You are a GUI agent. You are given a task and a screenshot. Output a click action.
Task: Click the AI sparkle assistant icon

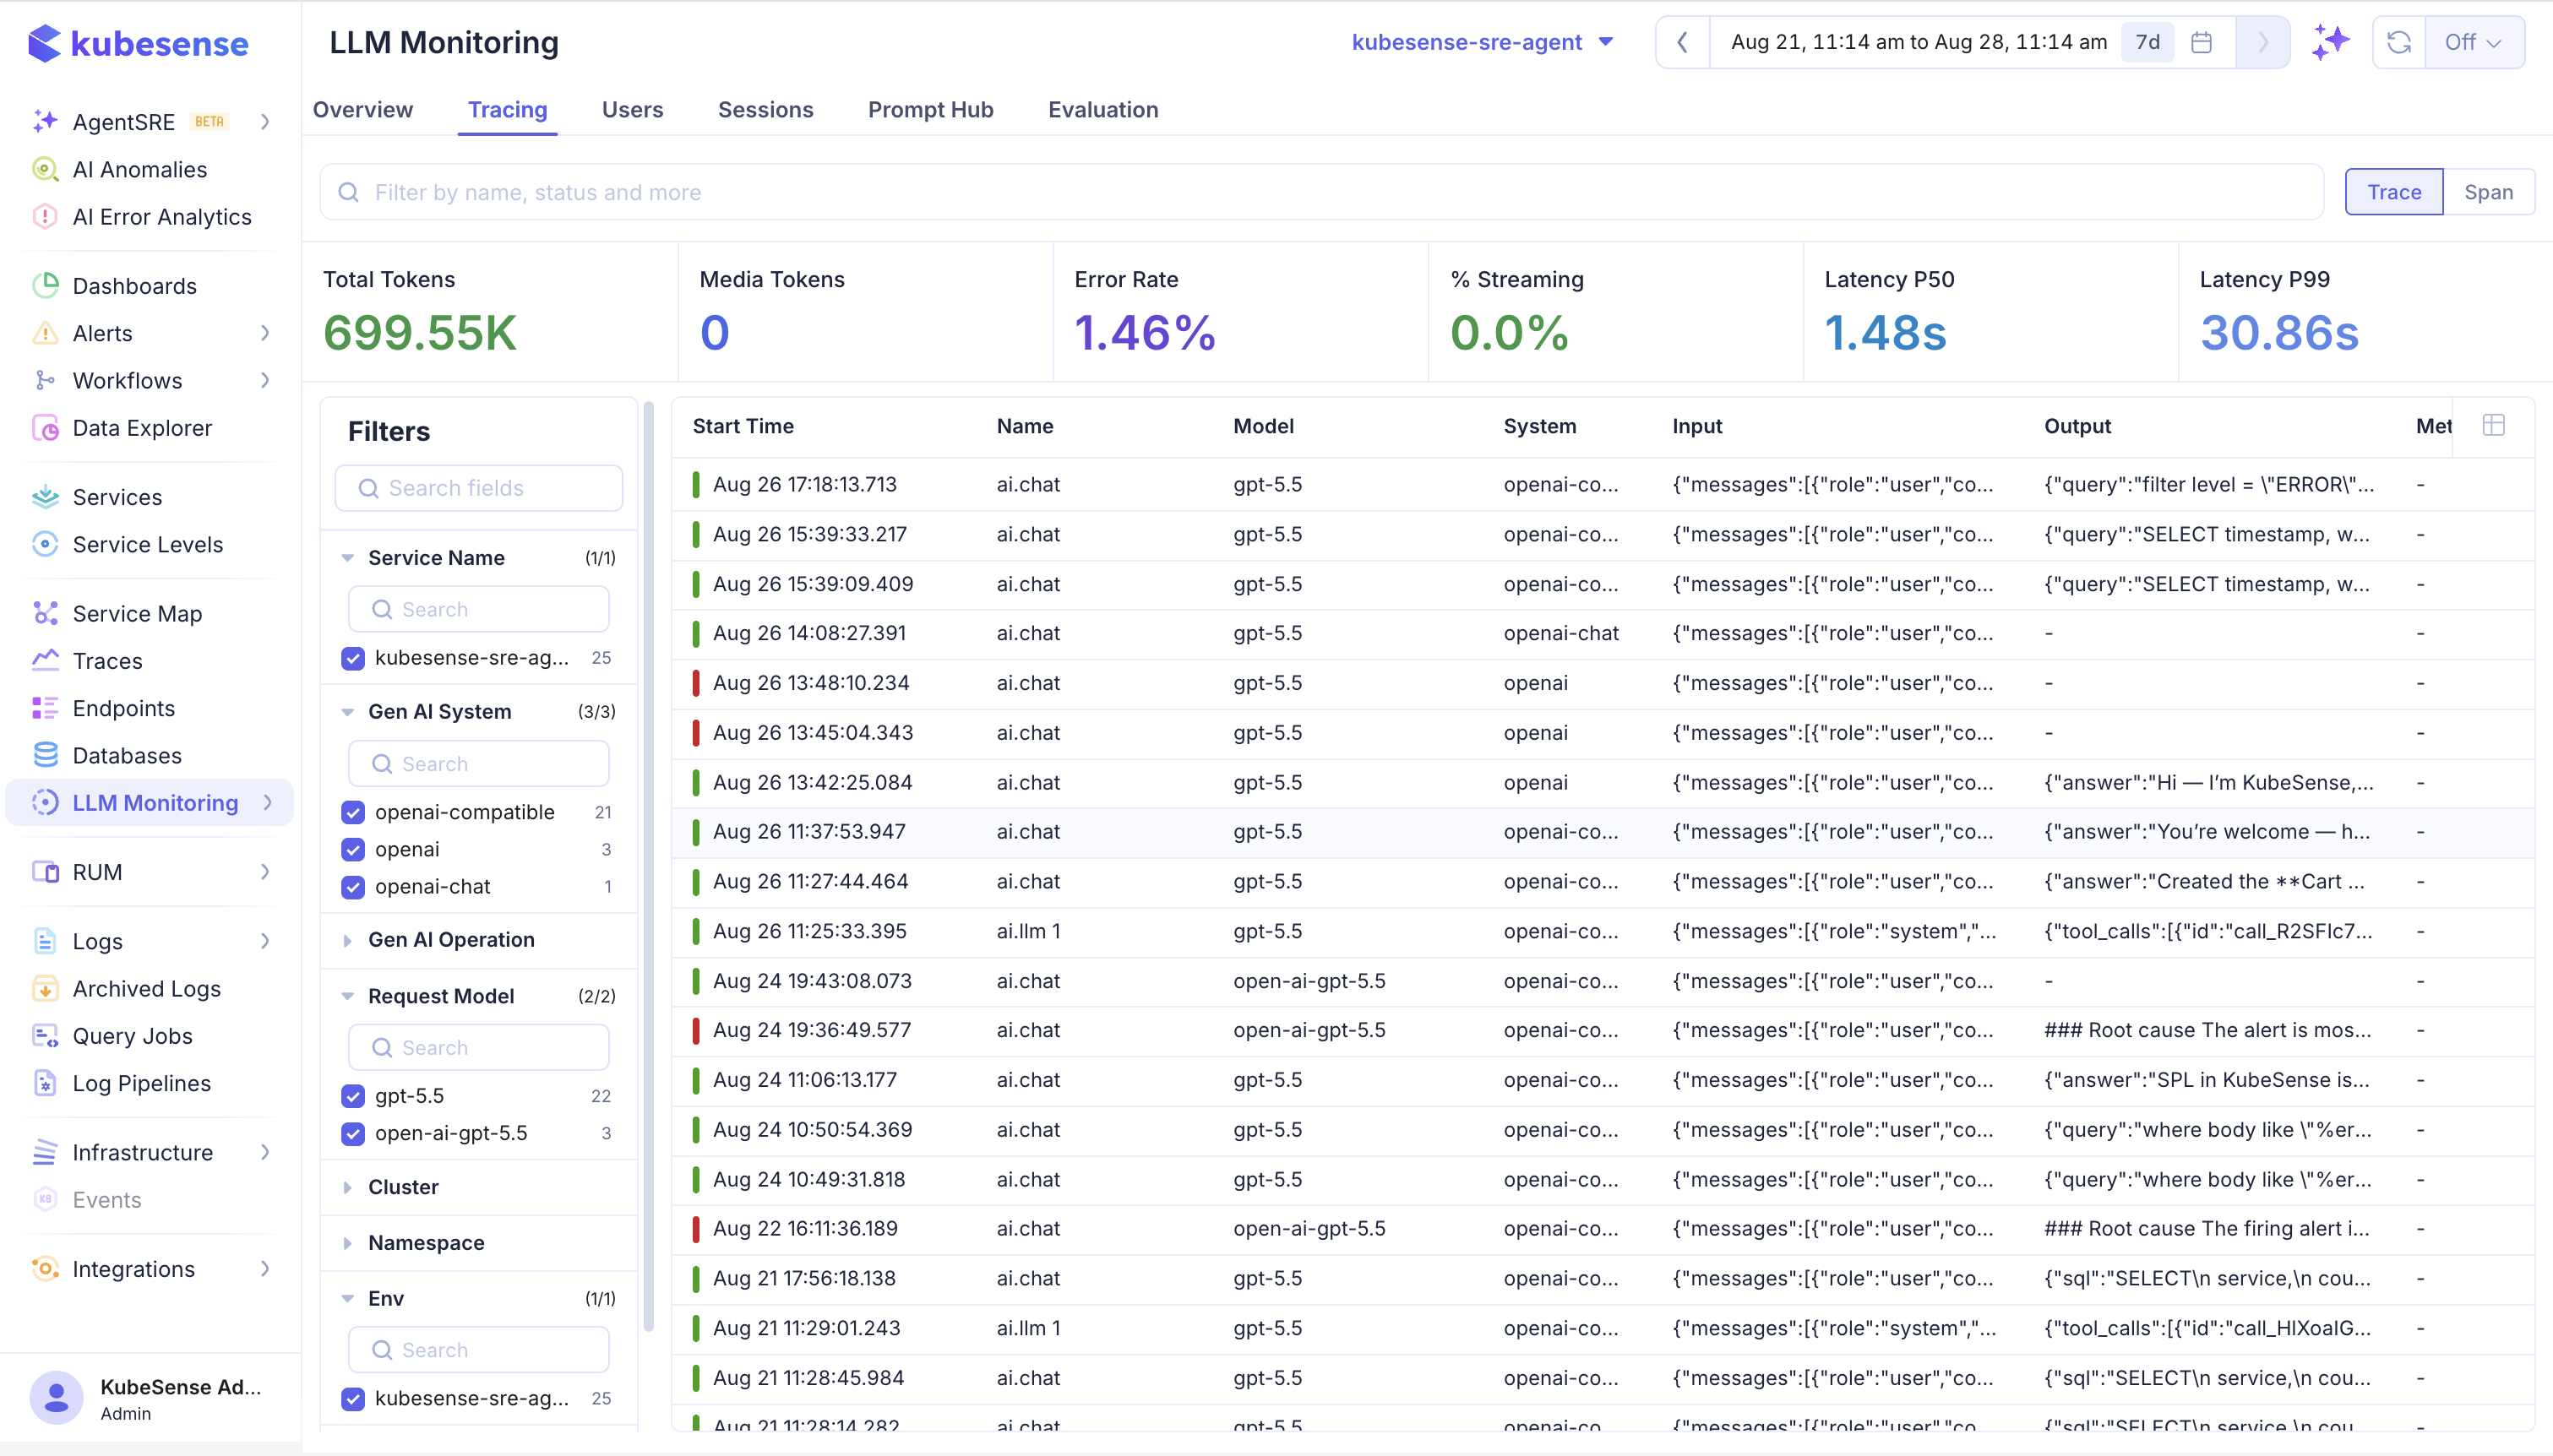click(x=2330, y=42)
